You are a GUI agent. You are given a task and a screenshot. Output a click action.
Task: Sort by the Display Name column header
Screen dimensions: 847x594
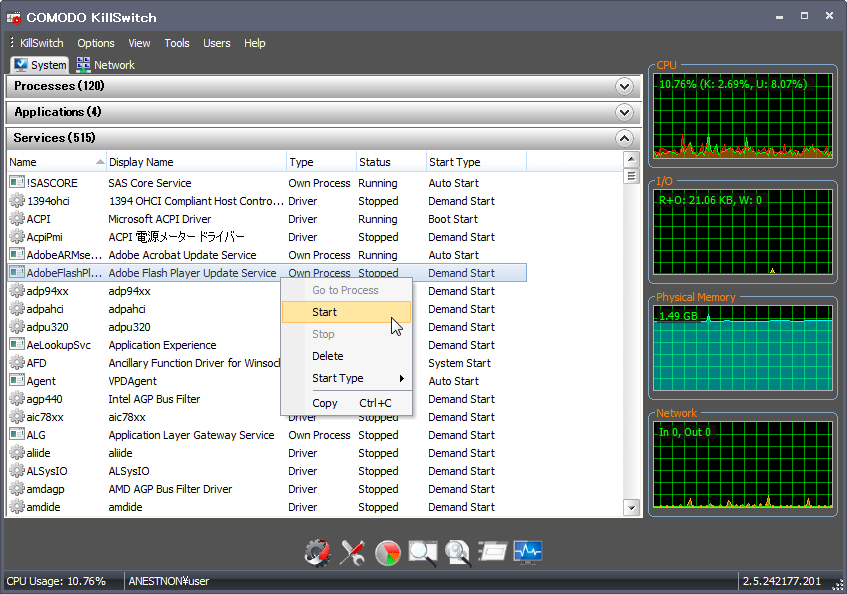pyautogui.click(x=196, y=162)
